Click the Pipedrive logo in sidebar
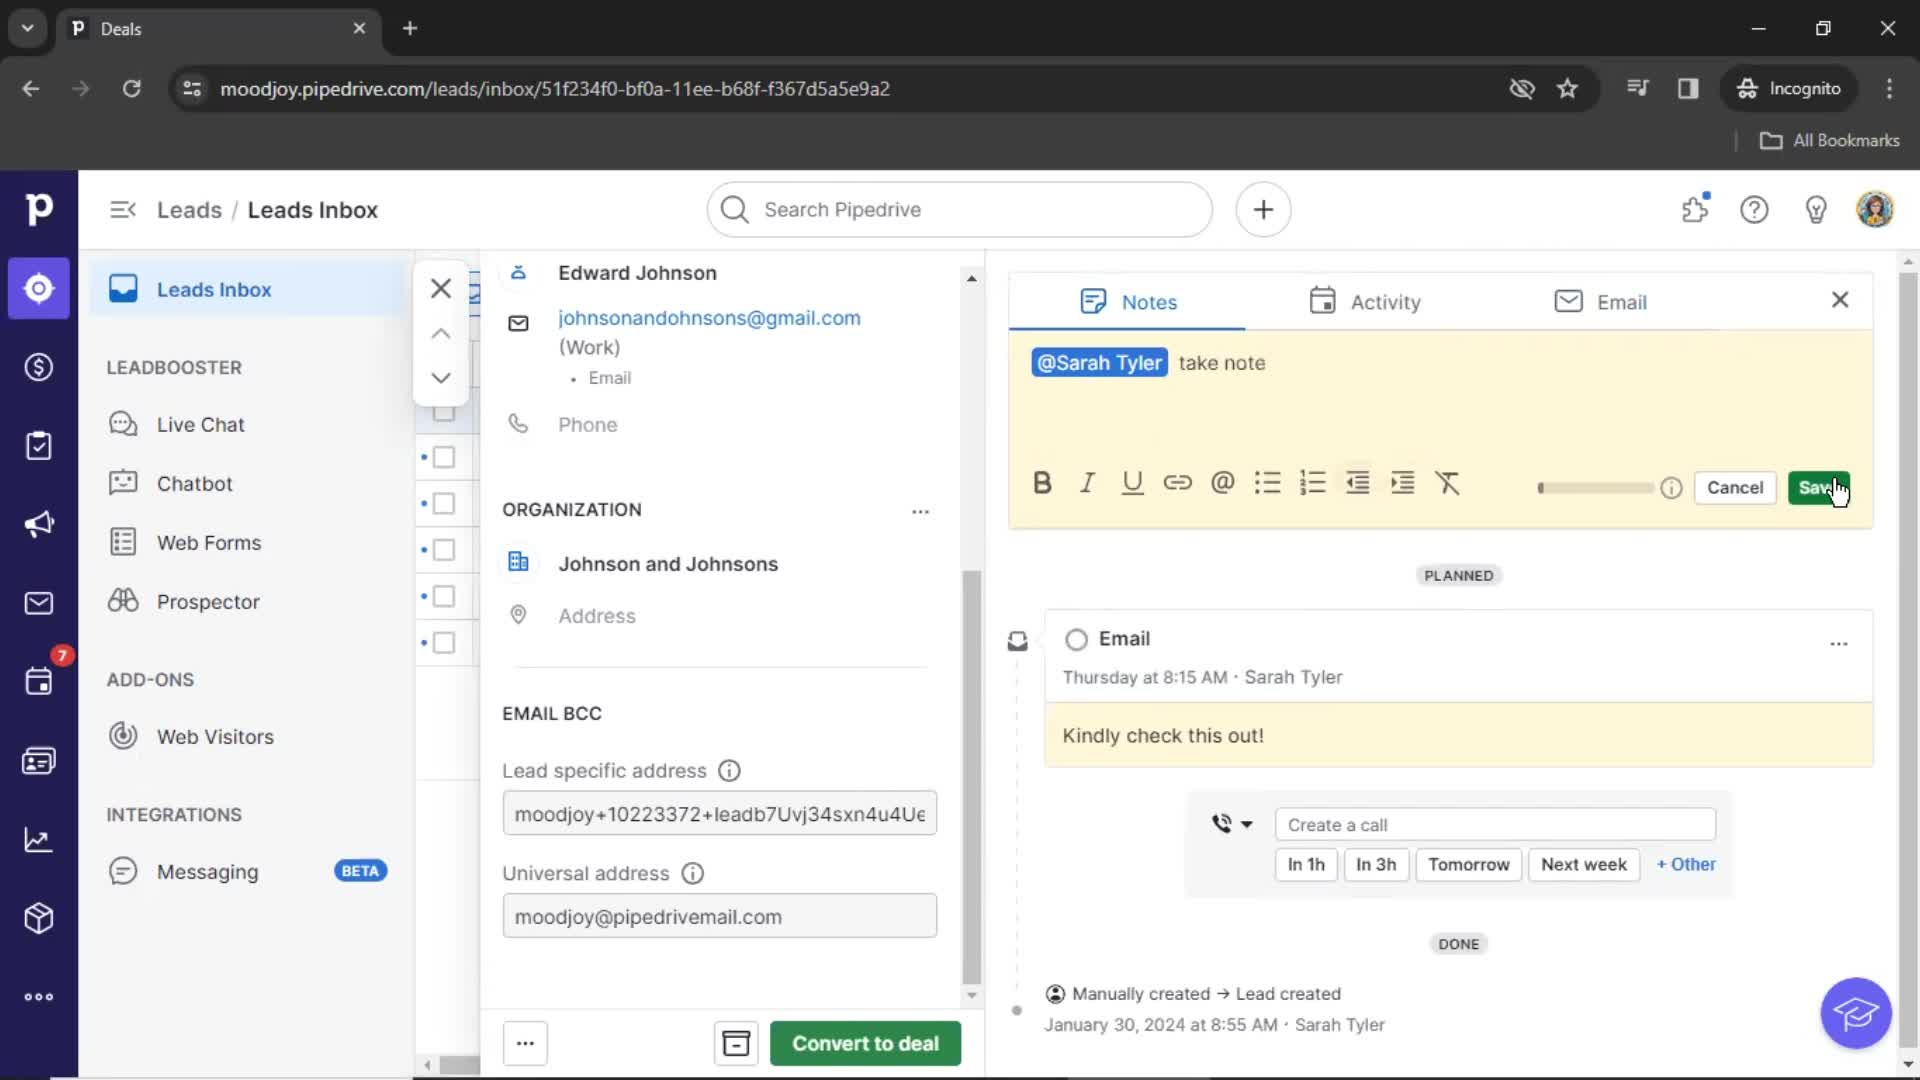The width and height of the screenshot is (1920, 1080). (x=39, y=209)
